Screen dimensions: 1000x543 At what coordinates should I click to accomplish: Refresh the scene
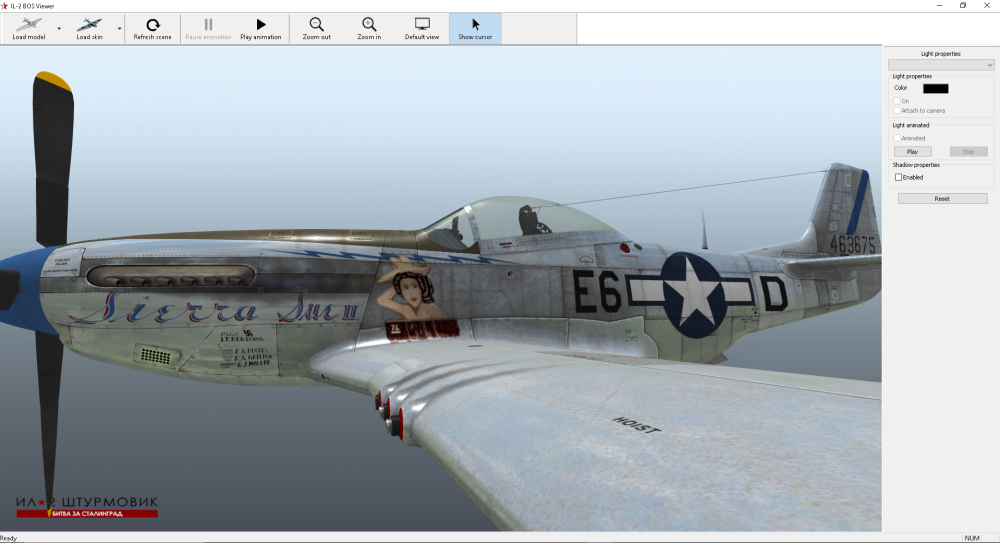tap(152, 28)
